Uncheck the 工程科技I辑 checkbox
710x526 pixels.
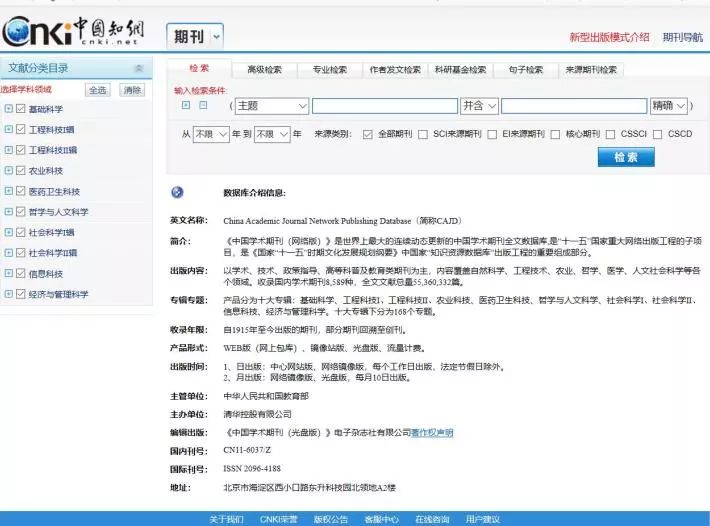20,129
